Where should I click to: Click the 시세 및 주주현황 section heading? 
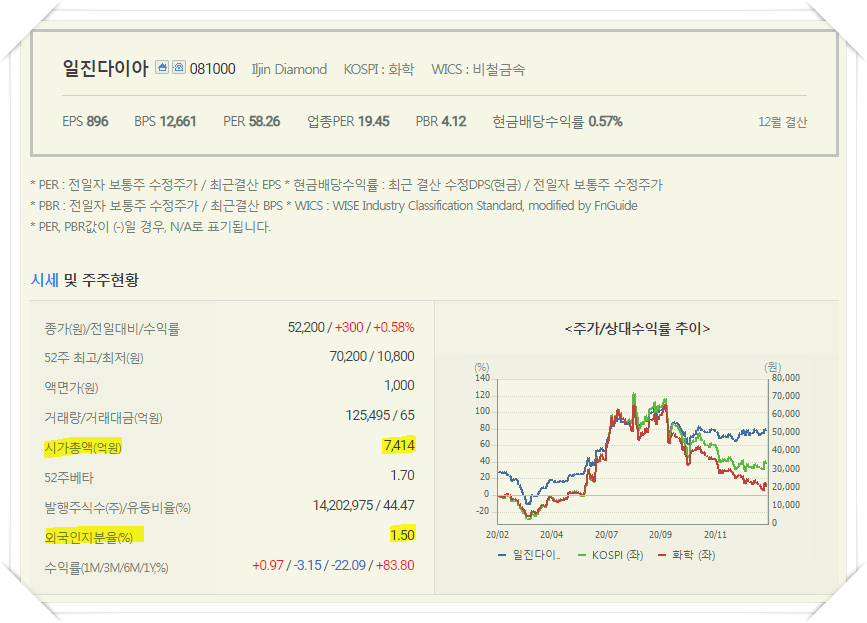coord(85,280)
